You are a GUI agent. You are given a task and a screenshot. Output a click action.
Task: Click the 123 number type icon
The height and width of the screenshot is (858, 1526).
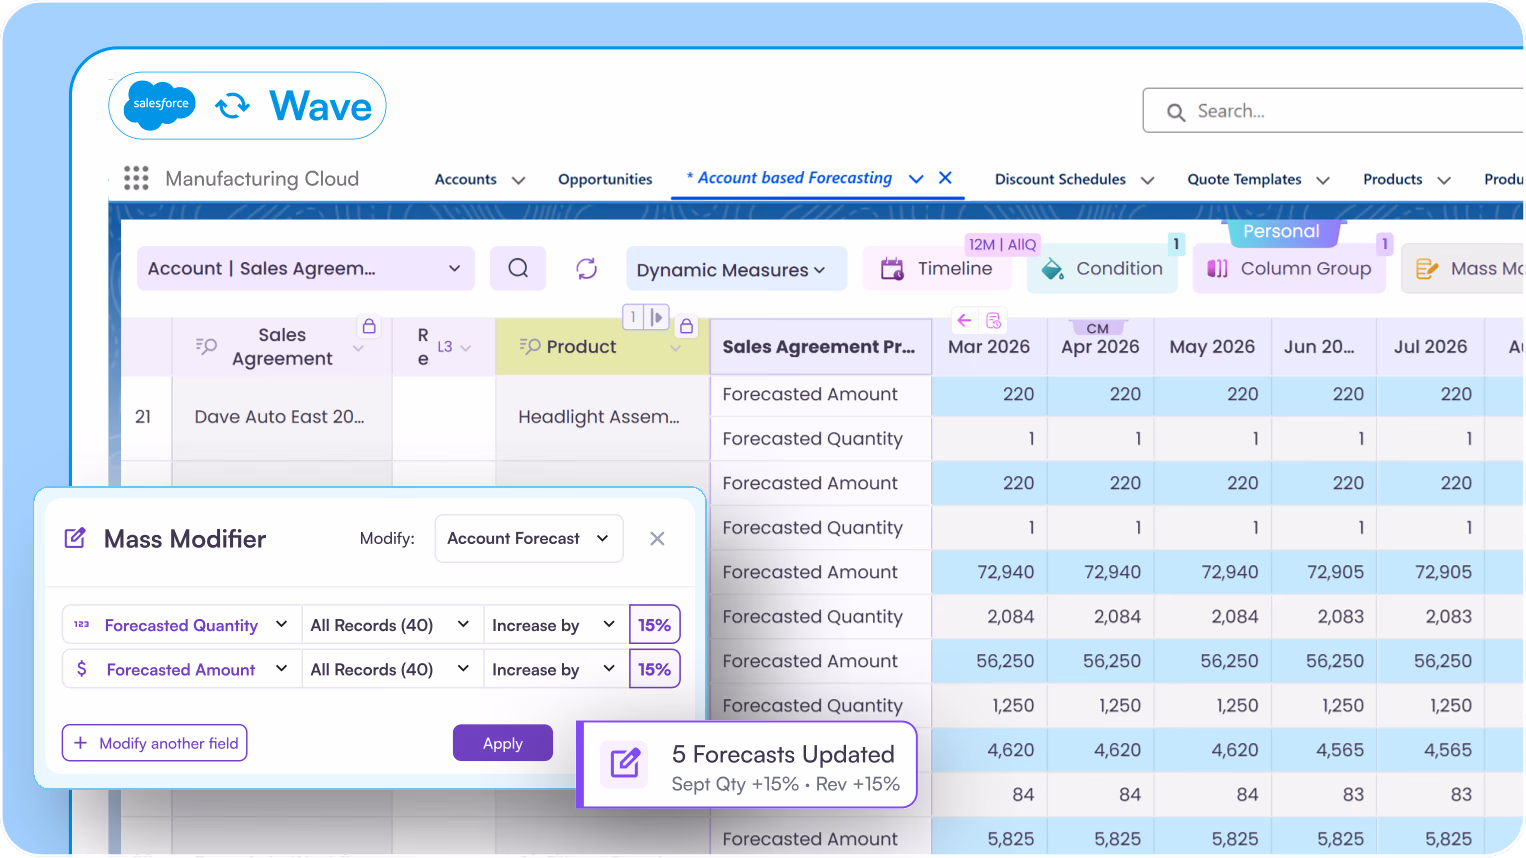click(x=81, y=624)
